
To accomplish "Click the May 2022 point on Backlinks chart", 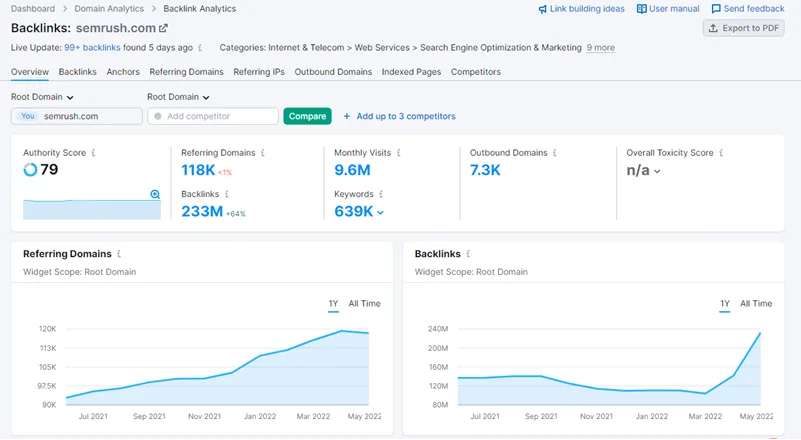I will point(760,333).
